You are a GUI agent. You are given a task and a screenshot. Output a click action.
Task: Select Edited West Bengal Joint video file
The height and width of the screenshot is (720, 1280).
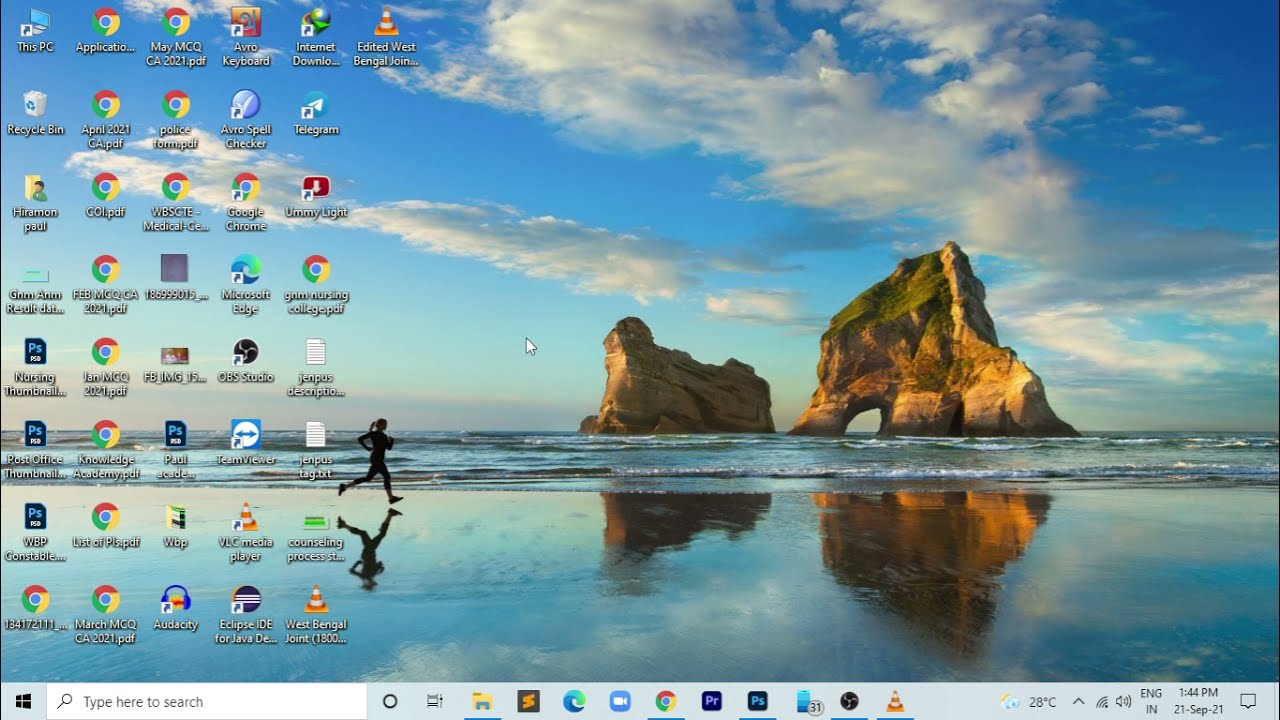click(x=386, y=37)
